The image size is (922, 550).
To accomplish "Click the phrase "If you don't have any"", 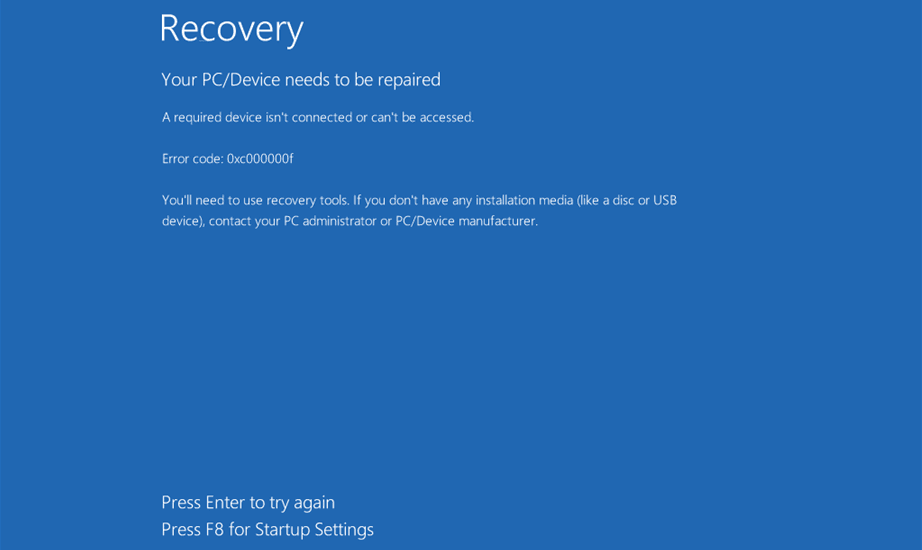I will (412, 200).
